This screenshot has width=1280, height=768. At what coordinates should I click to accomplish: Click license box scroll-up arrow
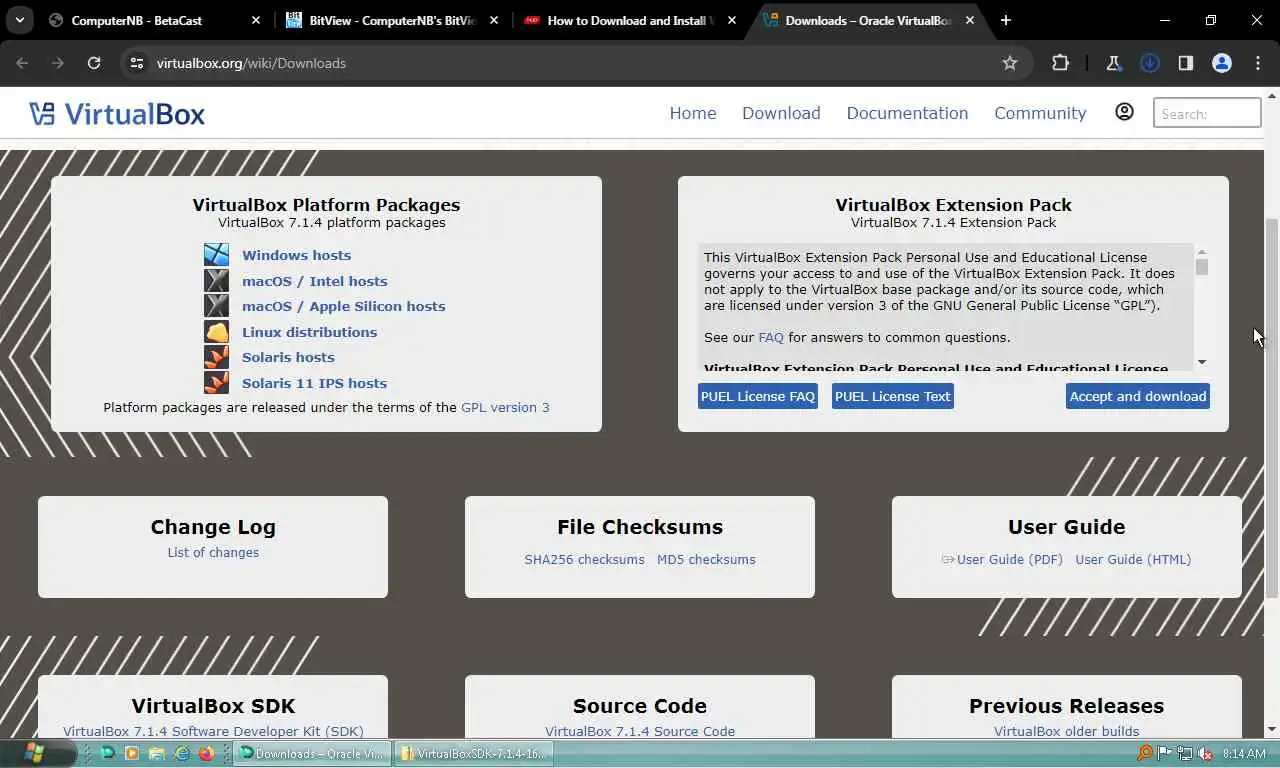1202,252
